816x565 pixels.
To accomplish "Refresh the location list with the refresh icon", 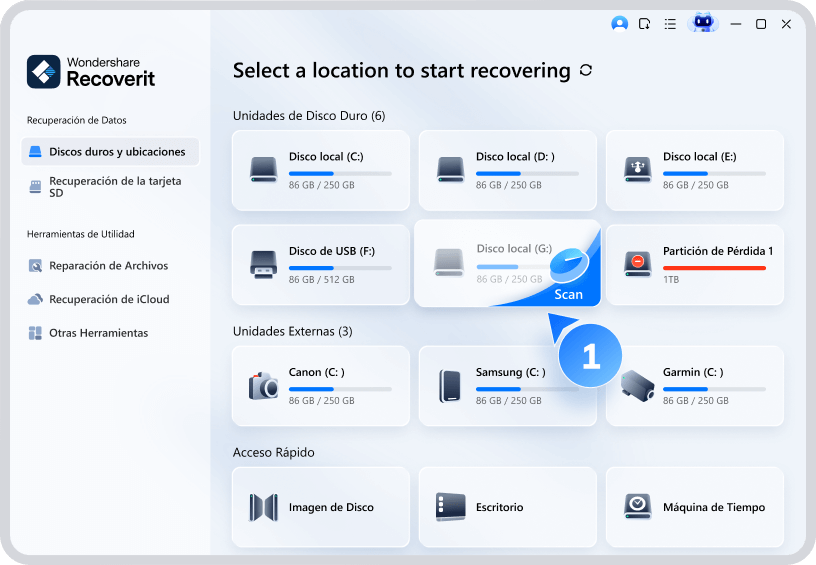I will [586, 71].
